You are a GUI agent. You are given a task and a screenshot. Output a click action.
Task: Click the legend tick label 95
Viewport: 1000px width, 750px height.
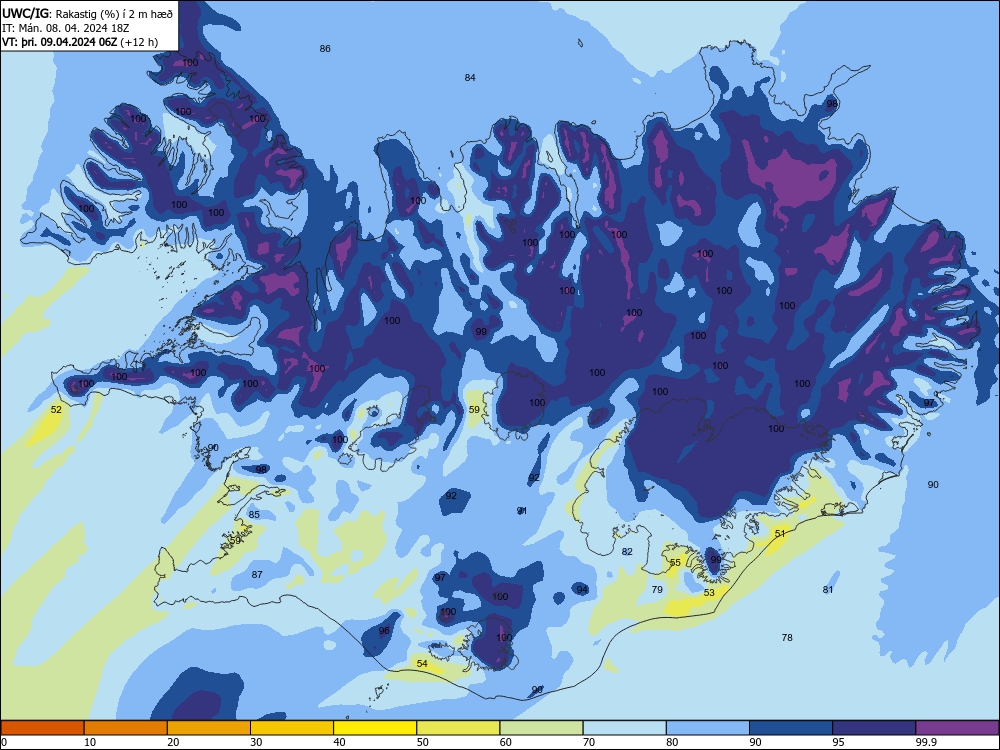click(x=839, y=742)
